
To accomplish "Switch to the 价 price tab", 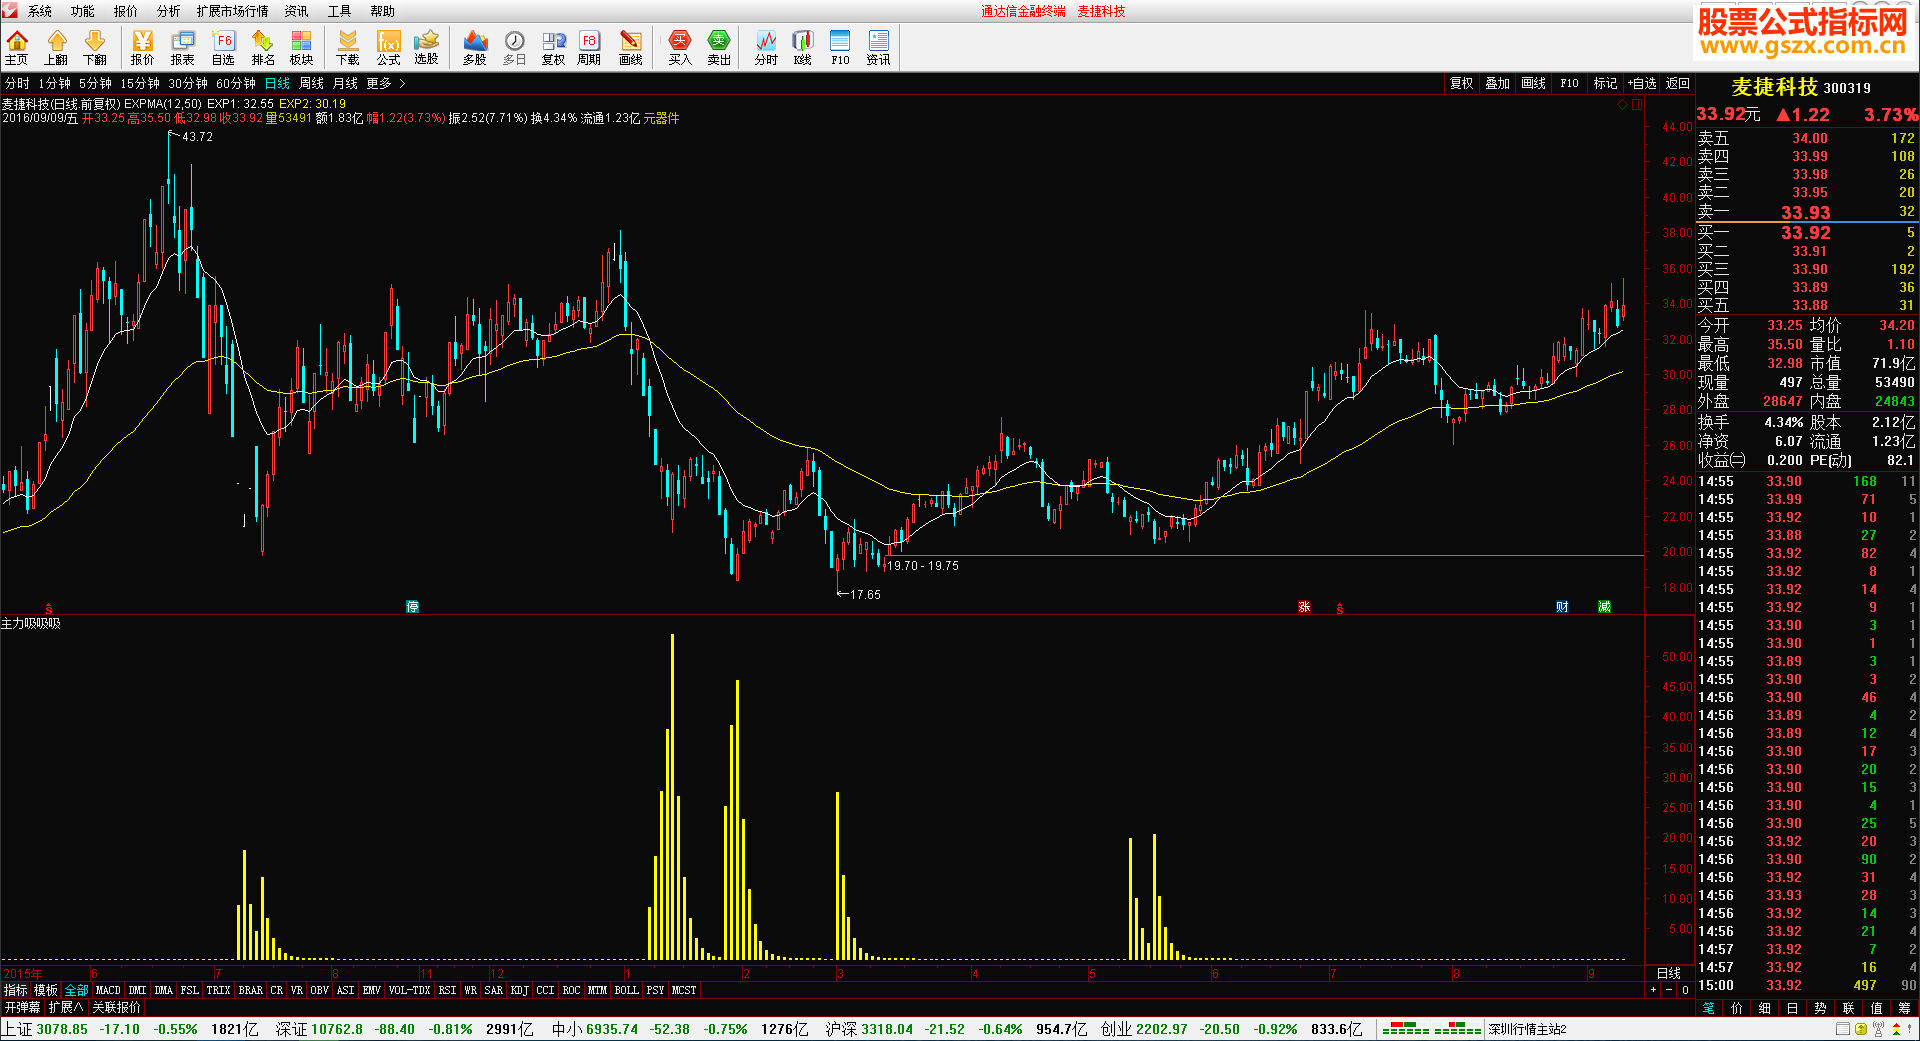I will click(x=1736, y=1007).
